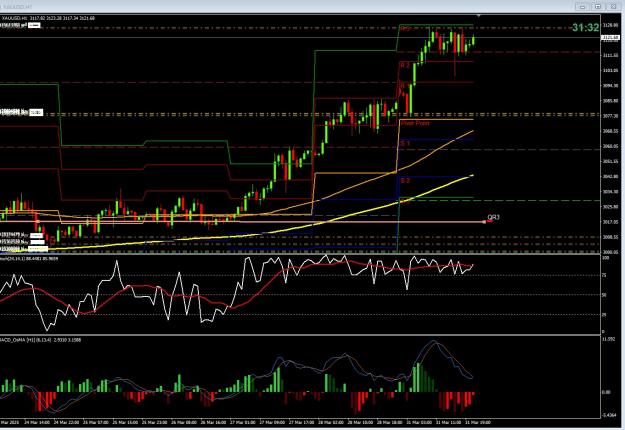The image size is (625, 430).
Task: Click the current price tag 3121.68 on price axis
Action: click(x=610, y=38)
